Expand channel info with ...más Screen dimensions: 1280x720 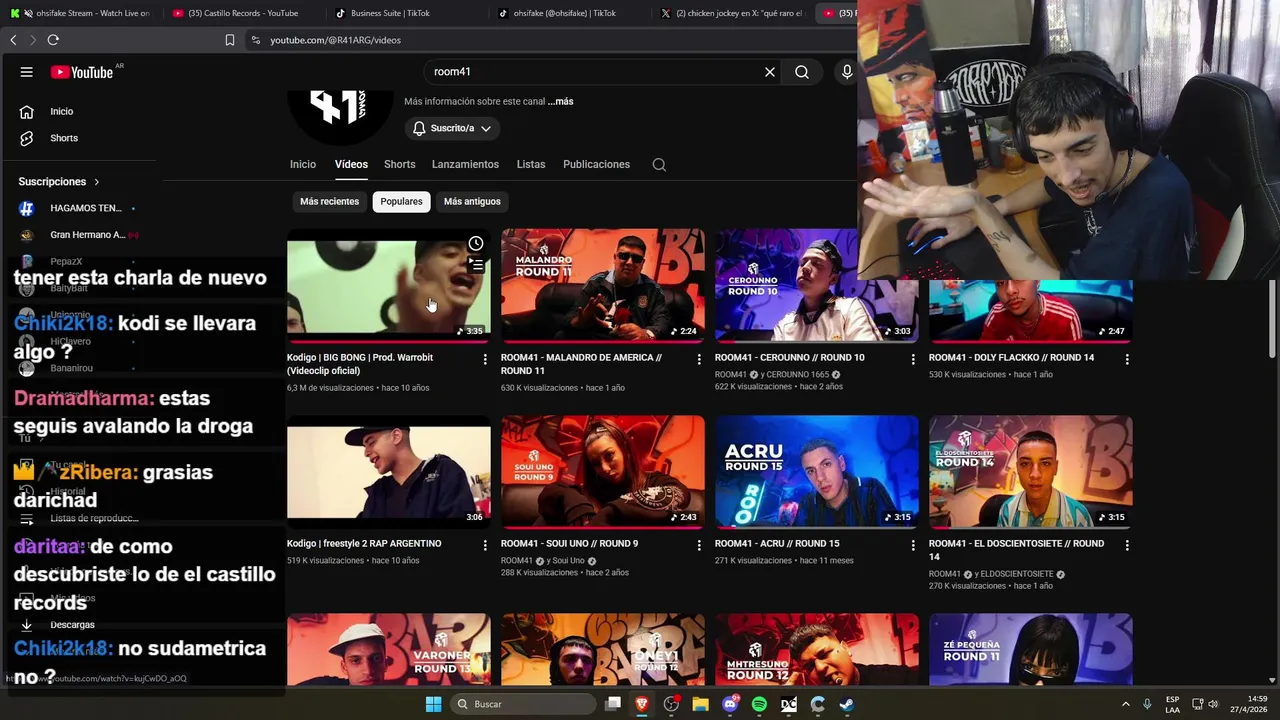(560, 101)
